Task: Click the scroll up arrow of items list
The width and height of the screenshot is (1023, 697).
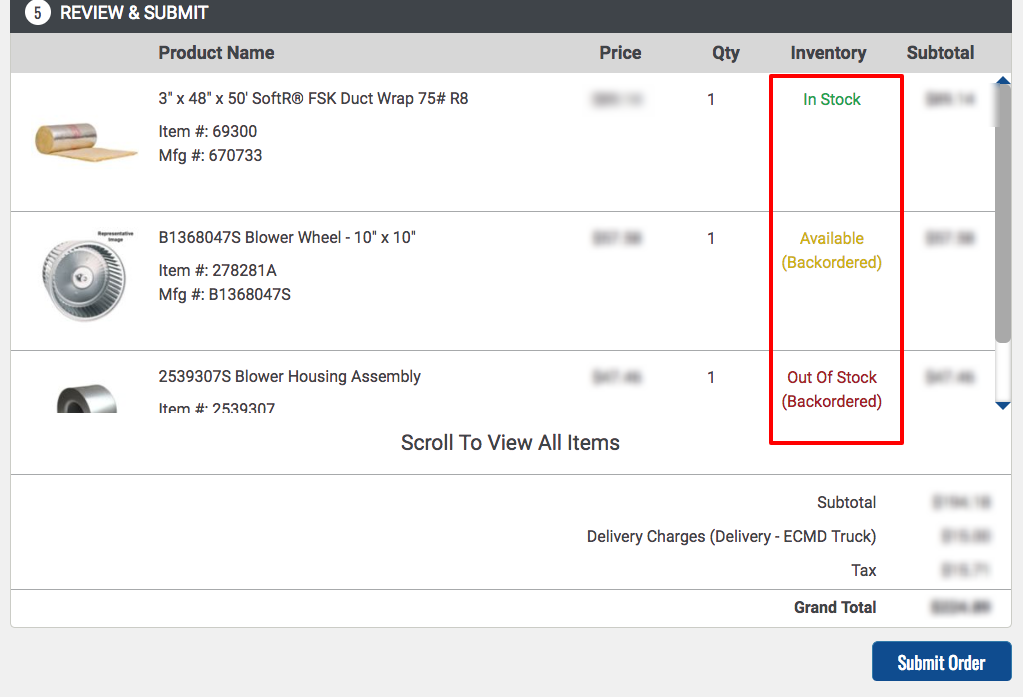Action: point(1003,80)
